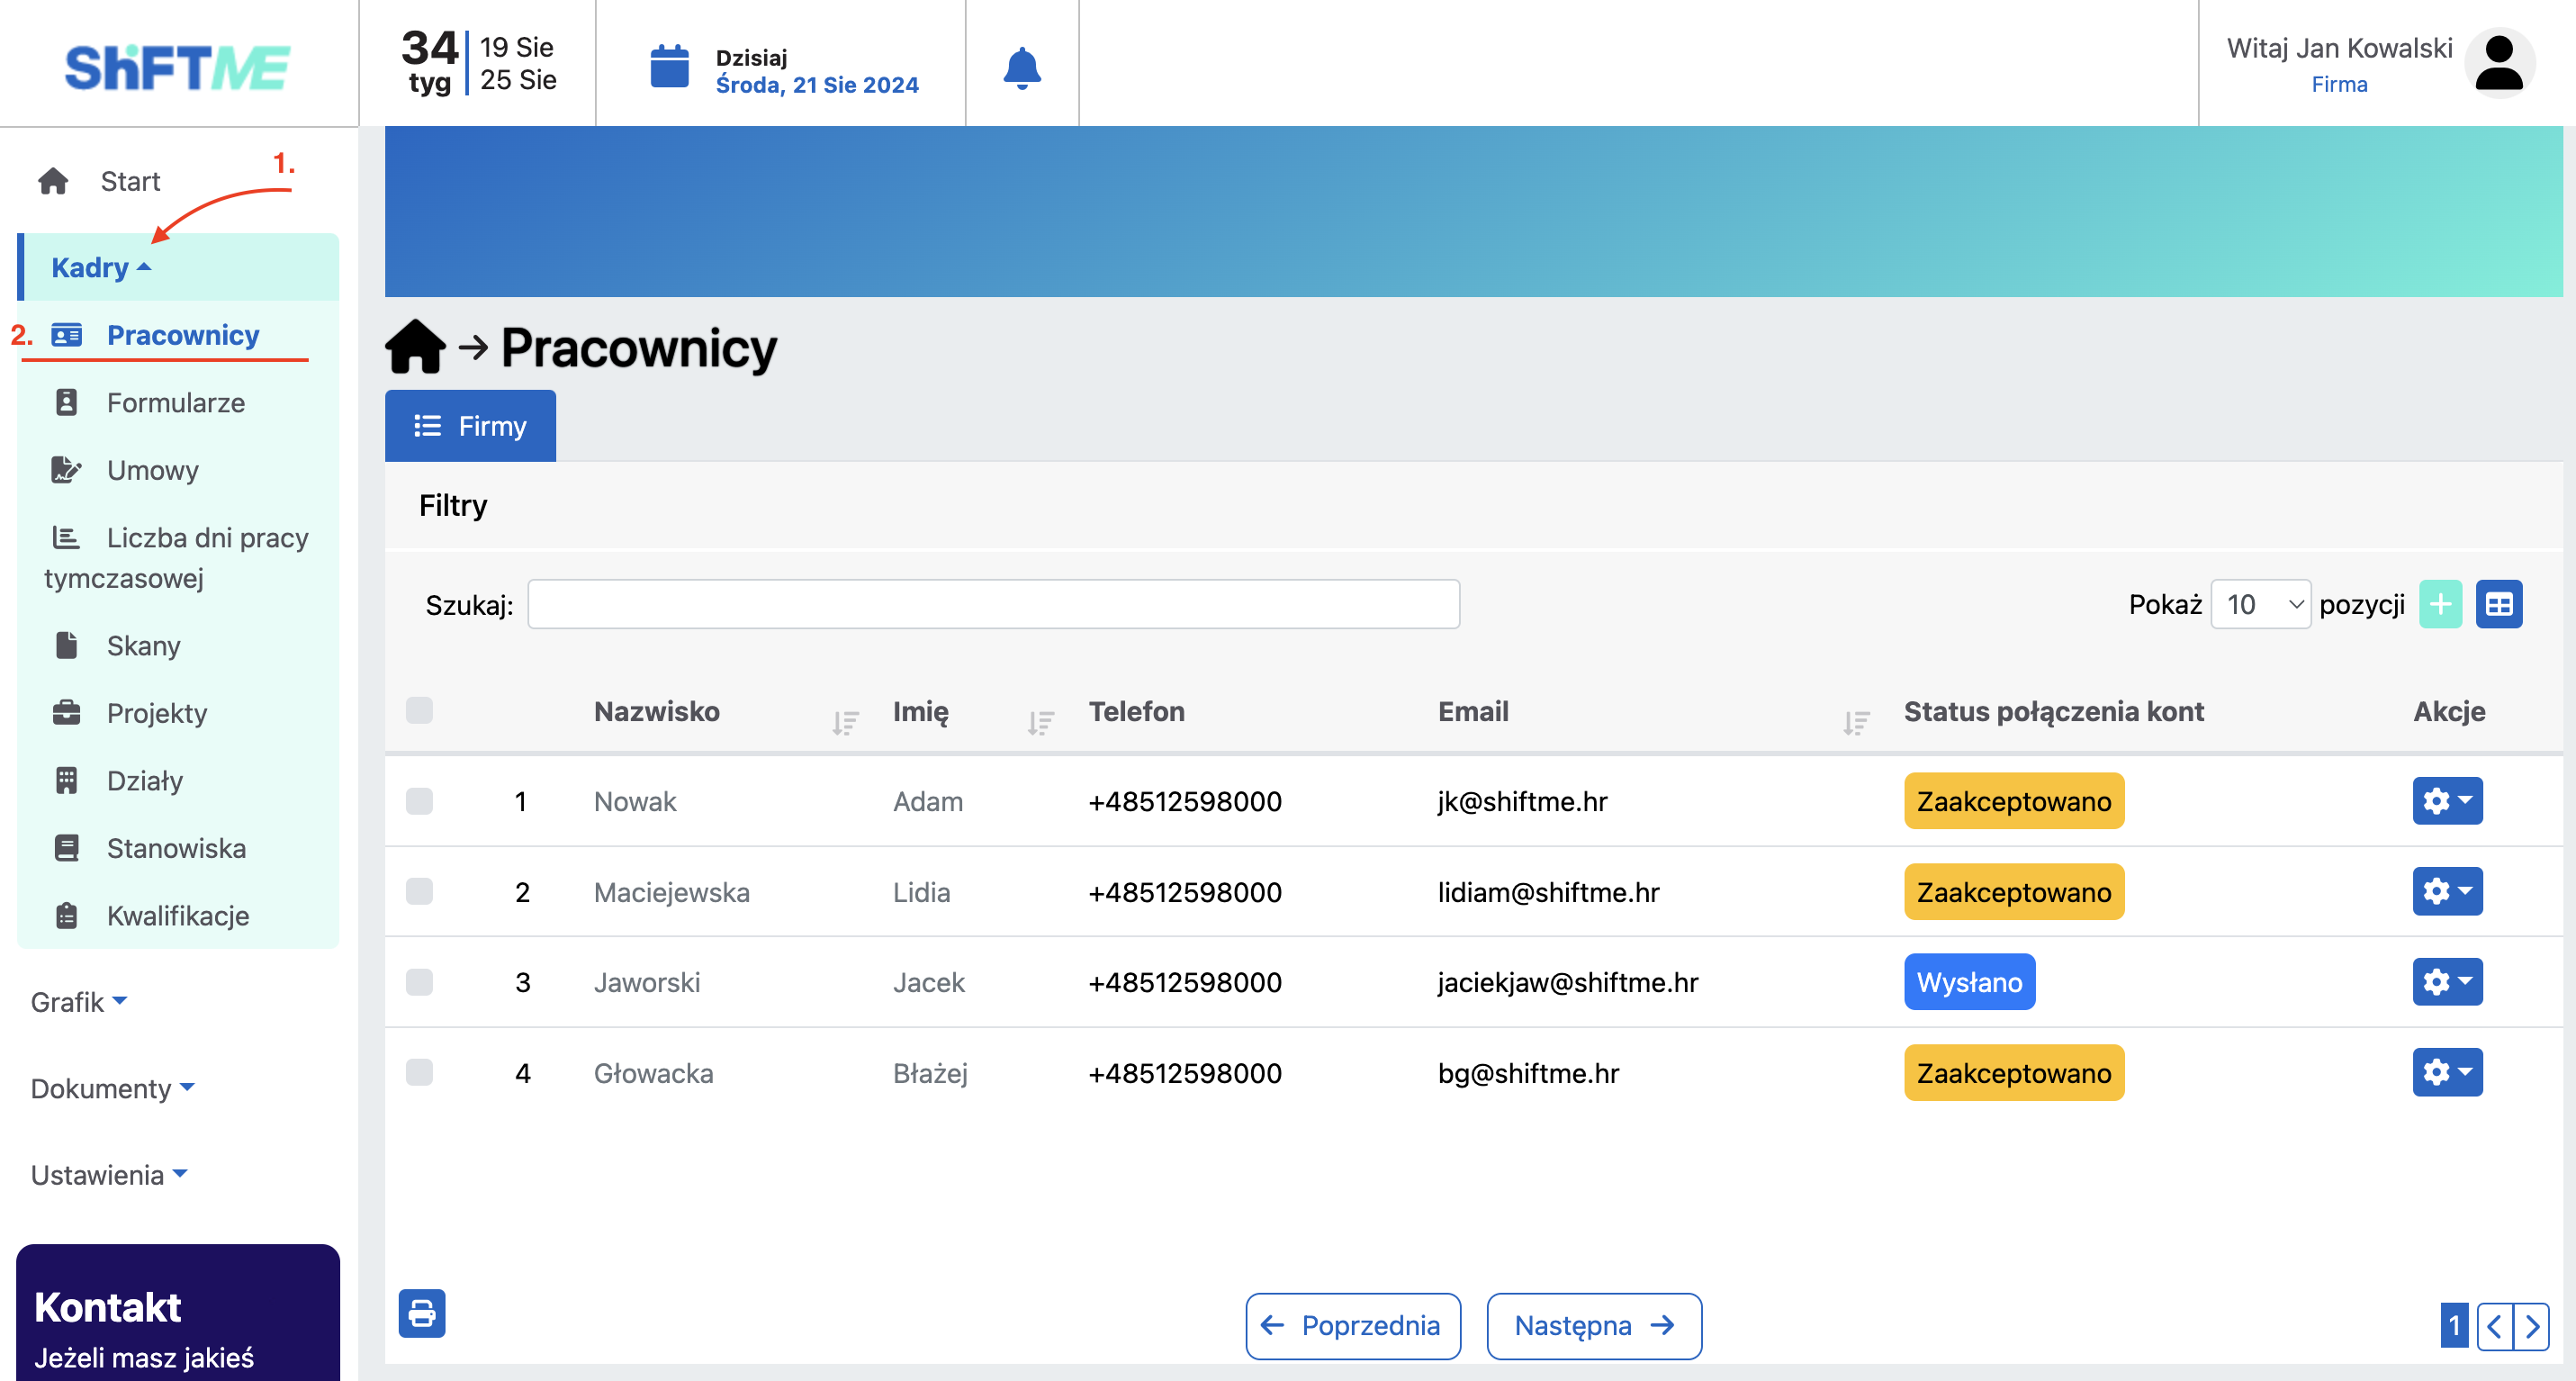Click the calendar icon next to Dzisiaj
Viewport: 2576px width, 1381px height.
[x=669, y=67]
